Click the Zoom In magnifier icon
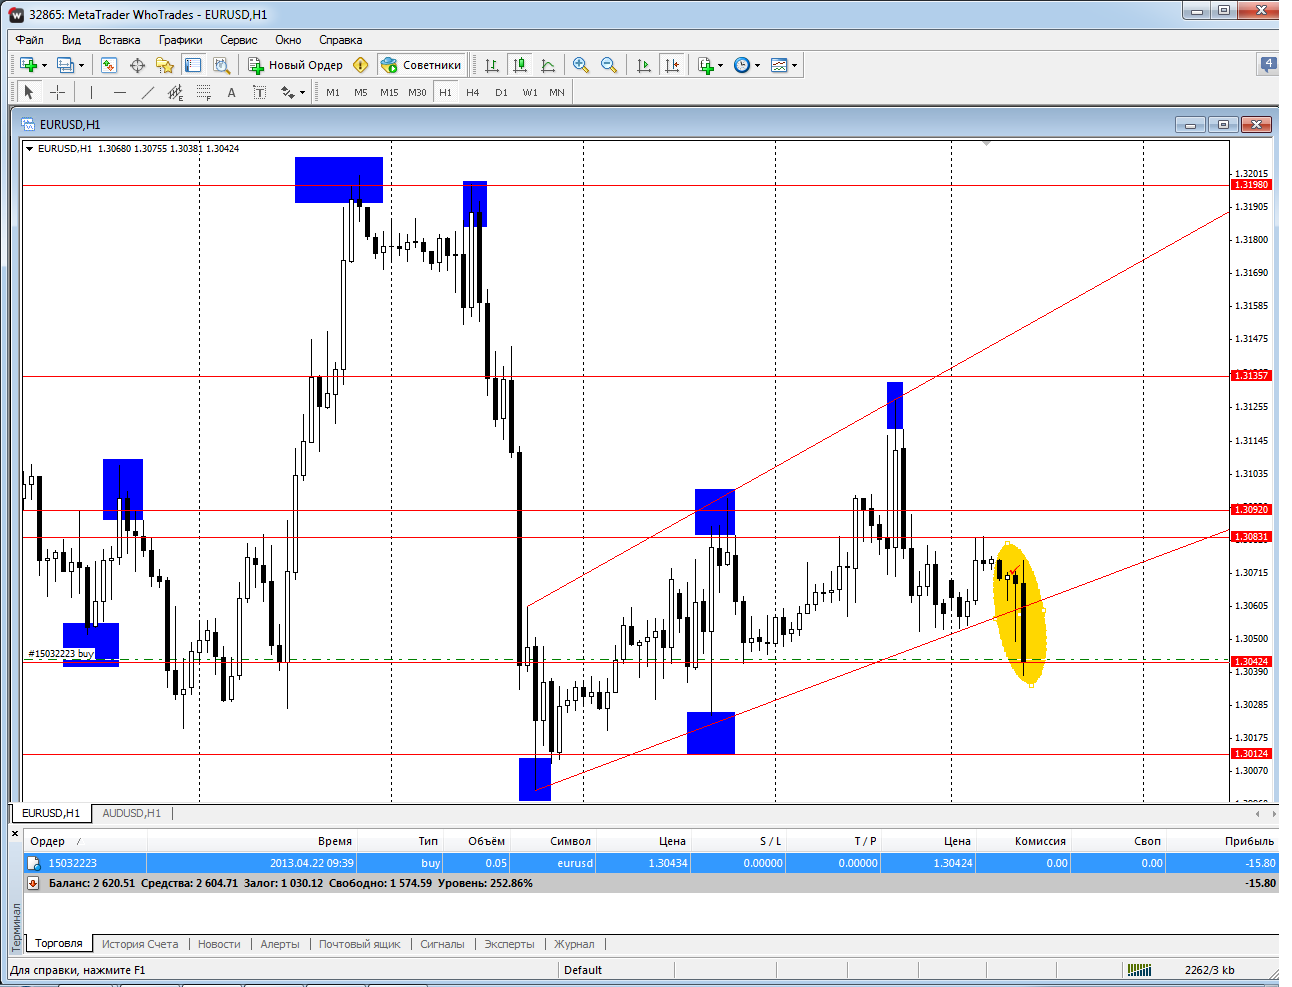The width and height of the screenshot is (1292, 987). [581, 65]
